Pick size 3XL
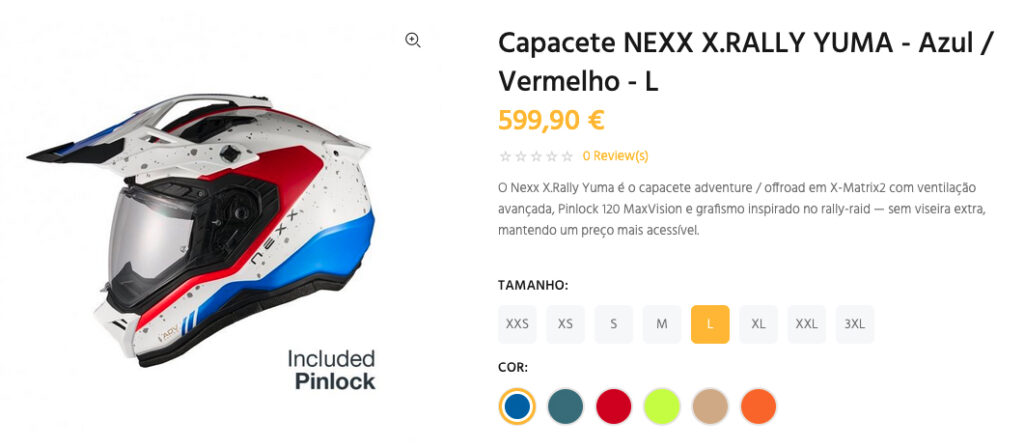 tap(855, 324)
